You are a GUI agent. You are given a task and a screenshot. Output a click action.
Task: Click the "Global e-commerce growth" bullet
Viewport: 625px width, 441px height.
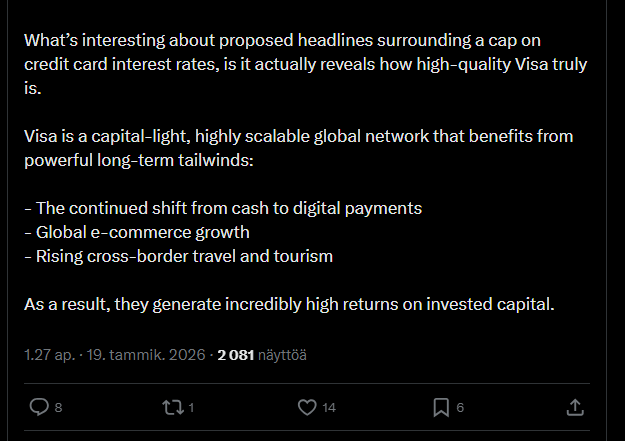(x=137, y=232)
